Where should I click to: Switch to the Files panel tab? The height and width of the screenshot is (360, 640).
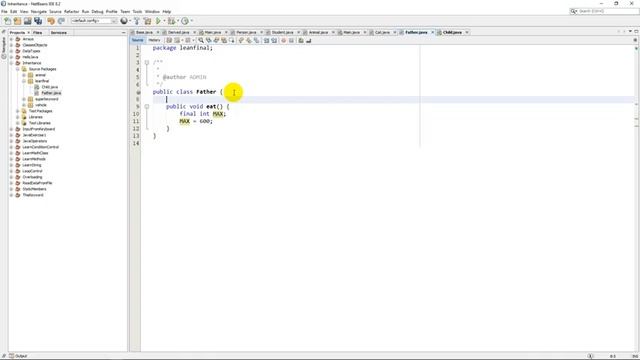click(x=38, y=32)
